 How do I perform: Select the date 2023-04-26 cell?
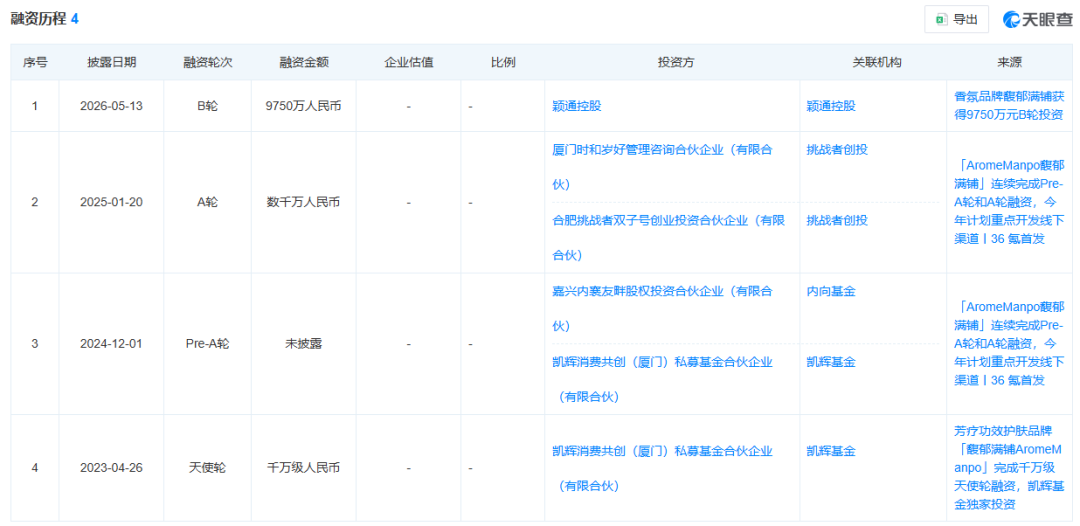[x=111, y=468]
